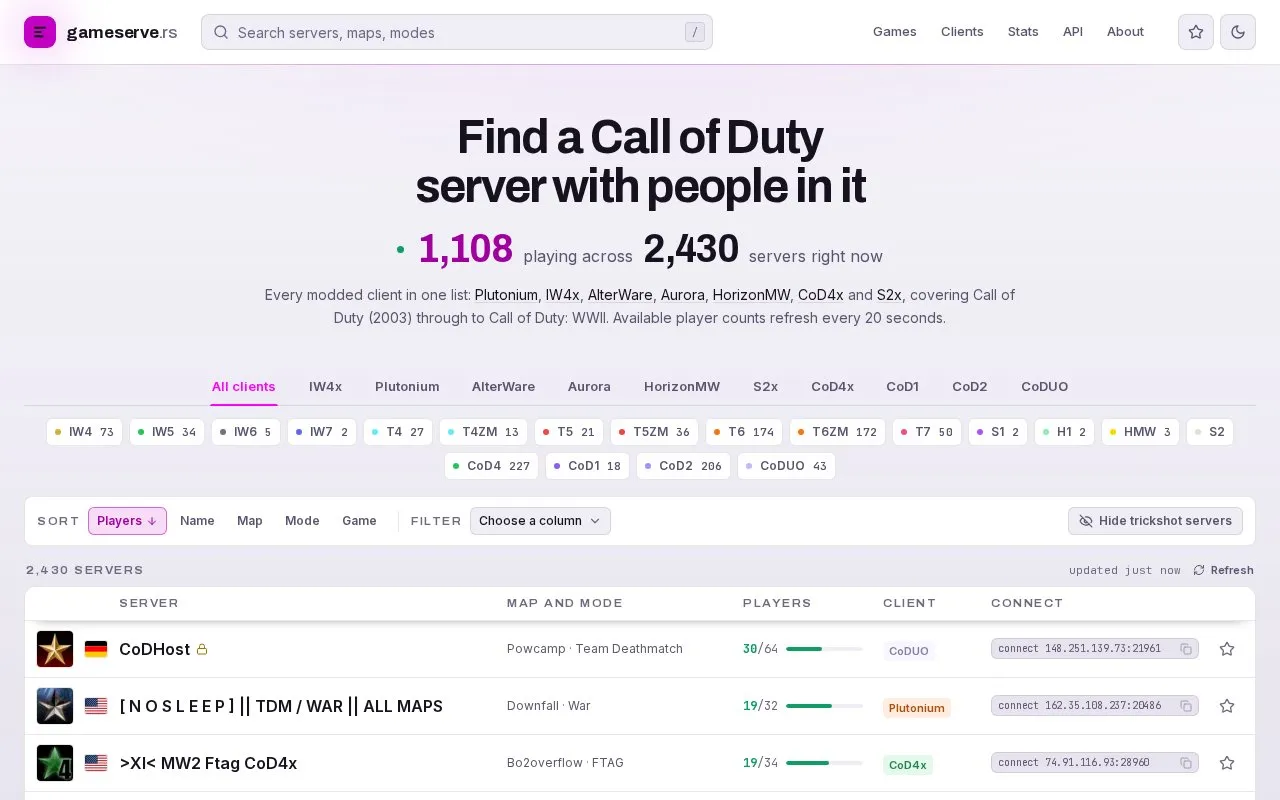Filter by the IW5 34 chip
The image size is (1280, 800).
[167, 432]
